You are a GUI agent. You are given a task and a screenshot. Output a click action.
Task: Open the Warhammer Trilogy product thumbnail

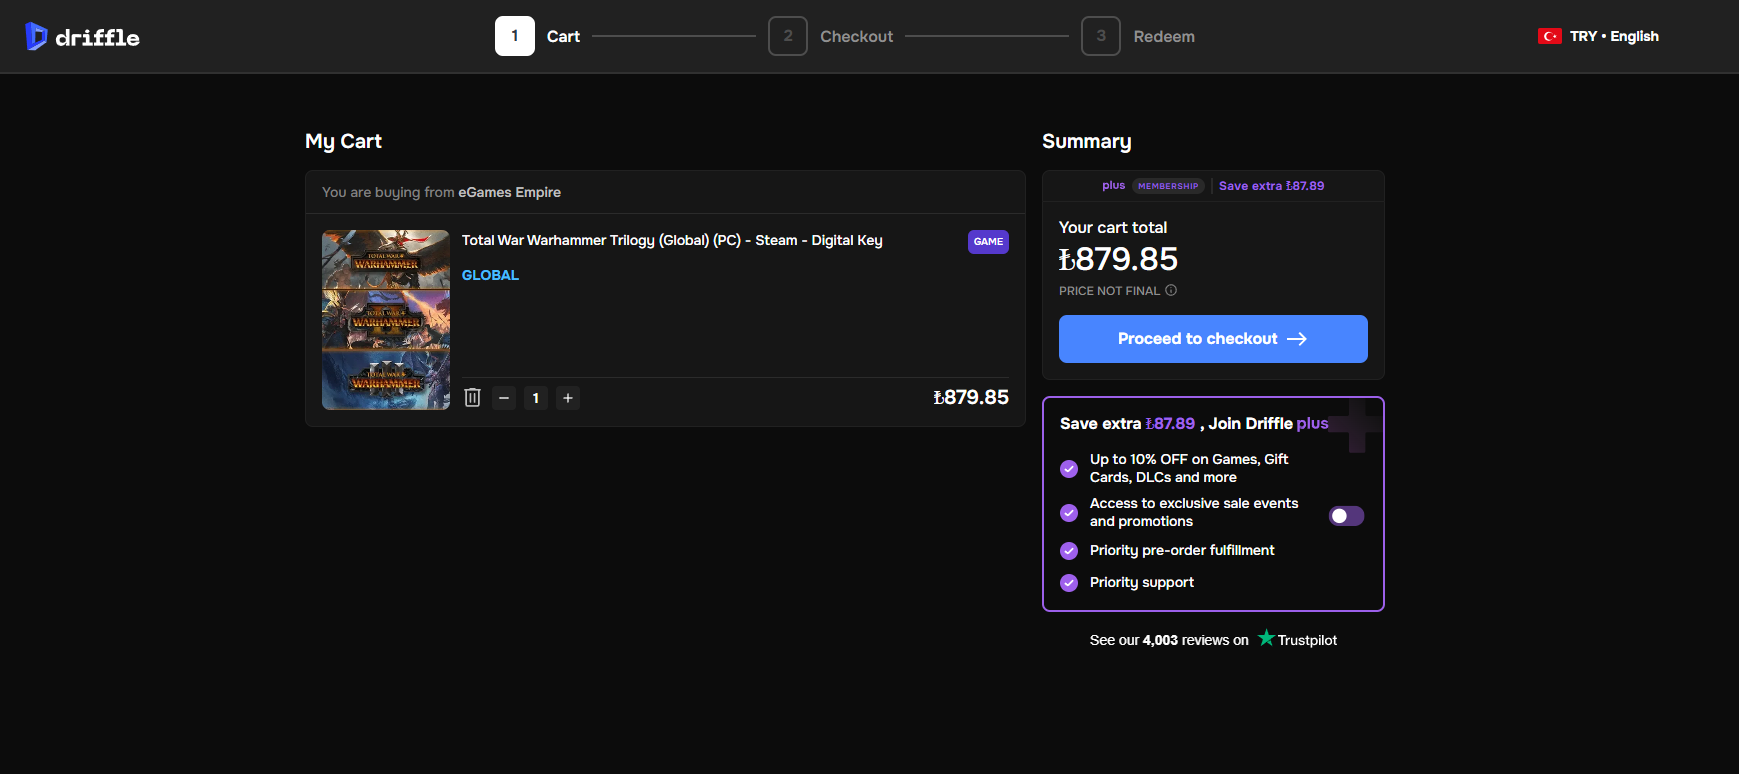386,320
